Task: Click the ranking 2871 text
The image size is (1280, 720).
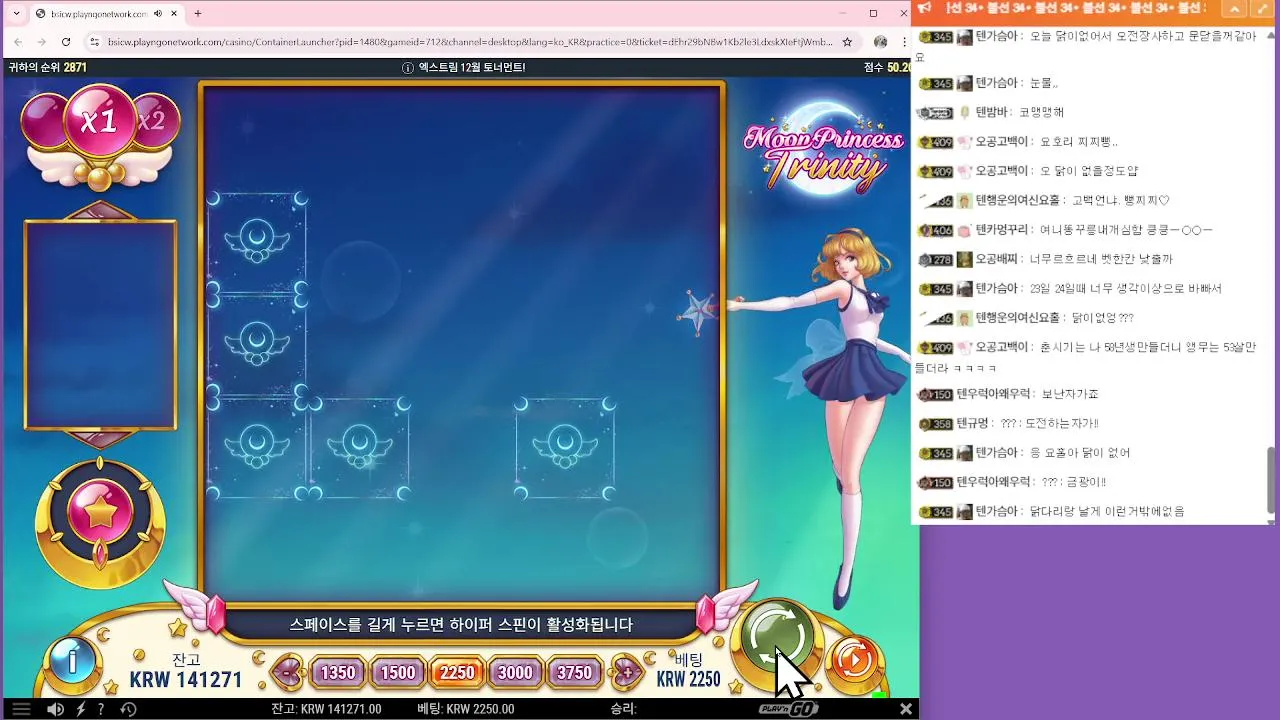Action: (x=48, y=68)
